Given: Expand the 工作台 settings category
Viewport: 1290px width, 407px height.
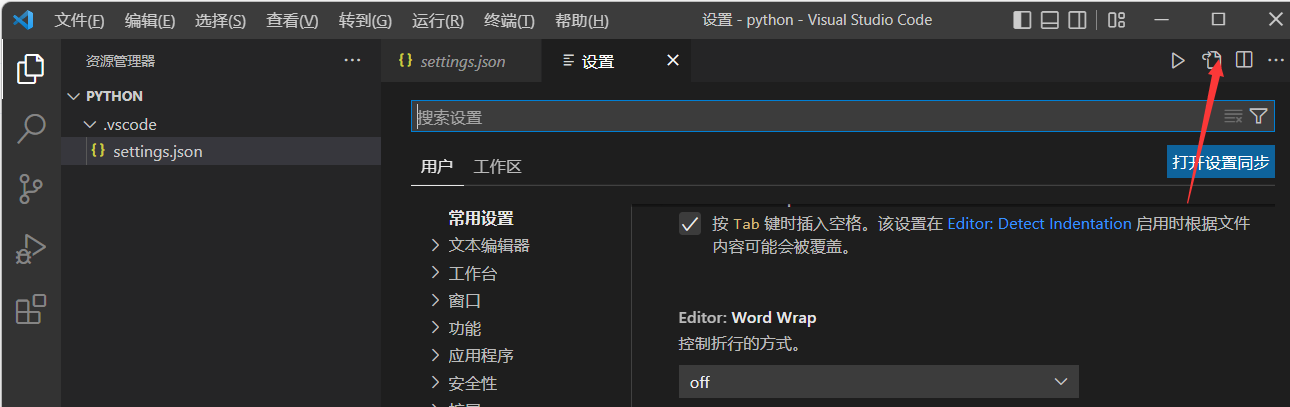Looking at the screenshot, I should (x=464, y=273).
